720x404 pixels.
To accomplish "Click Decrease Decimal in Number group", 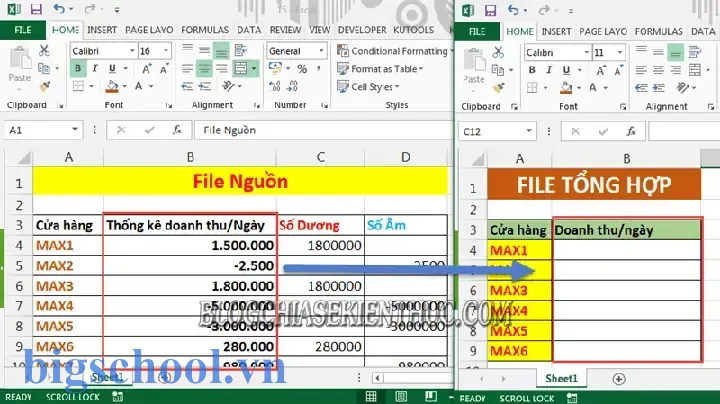I will [292, 86].
